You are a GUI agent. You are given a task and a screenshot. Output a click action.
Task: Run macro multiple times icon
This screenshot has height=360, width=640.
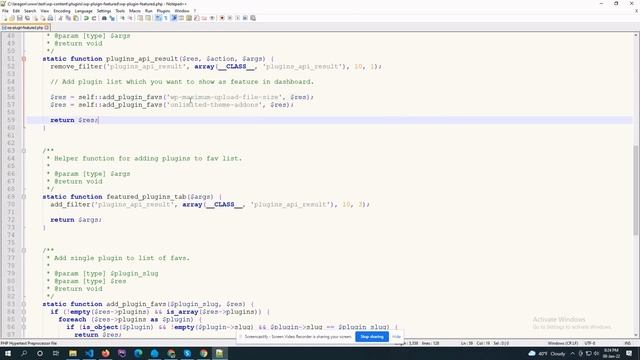click(x=245, y=18)
